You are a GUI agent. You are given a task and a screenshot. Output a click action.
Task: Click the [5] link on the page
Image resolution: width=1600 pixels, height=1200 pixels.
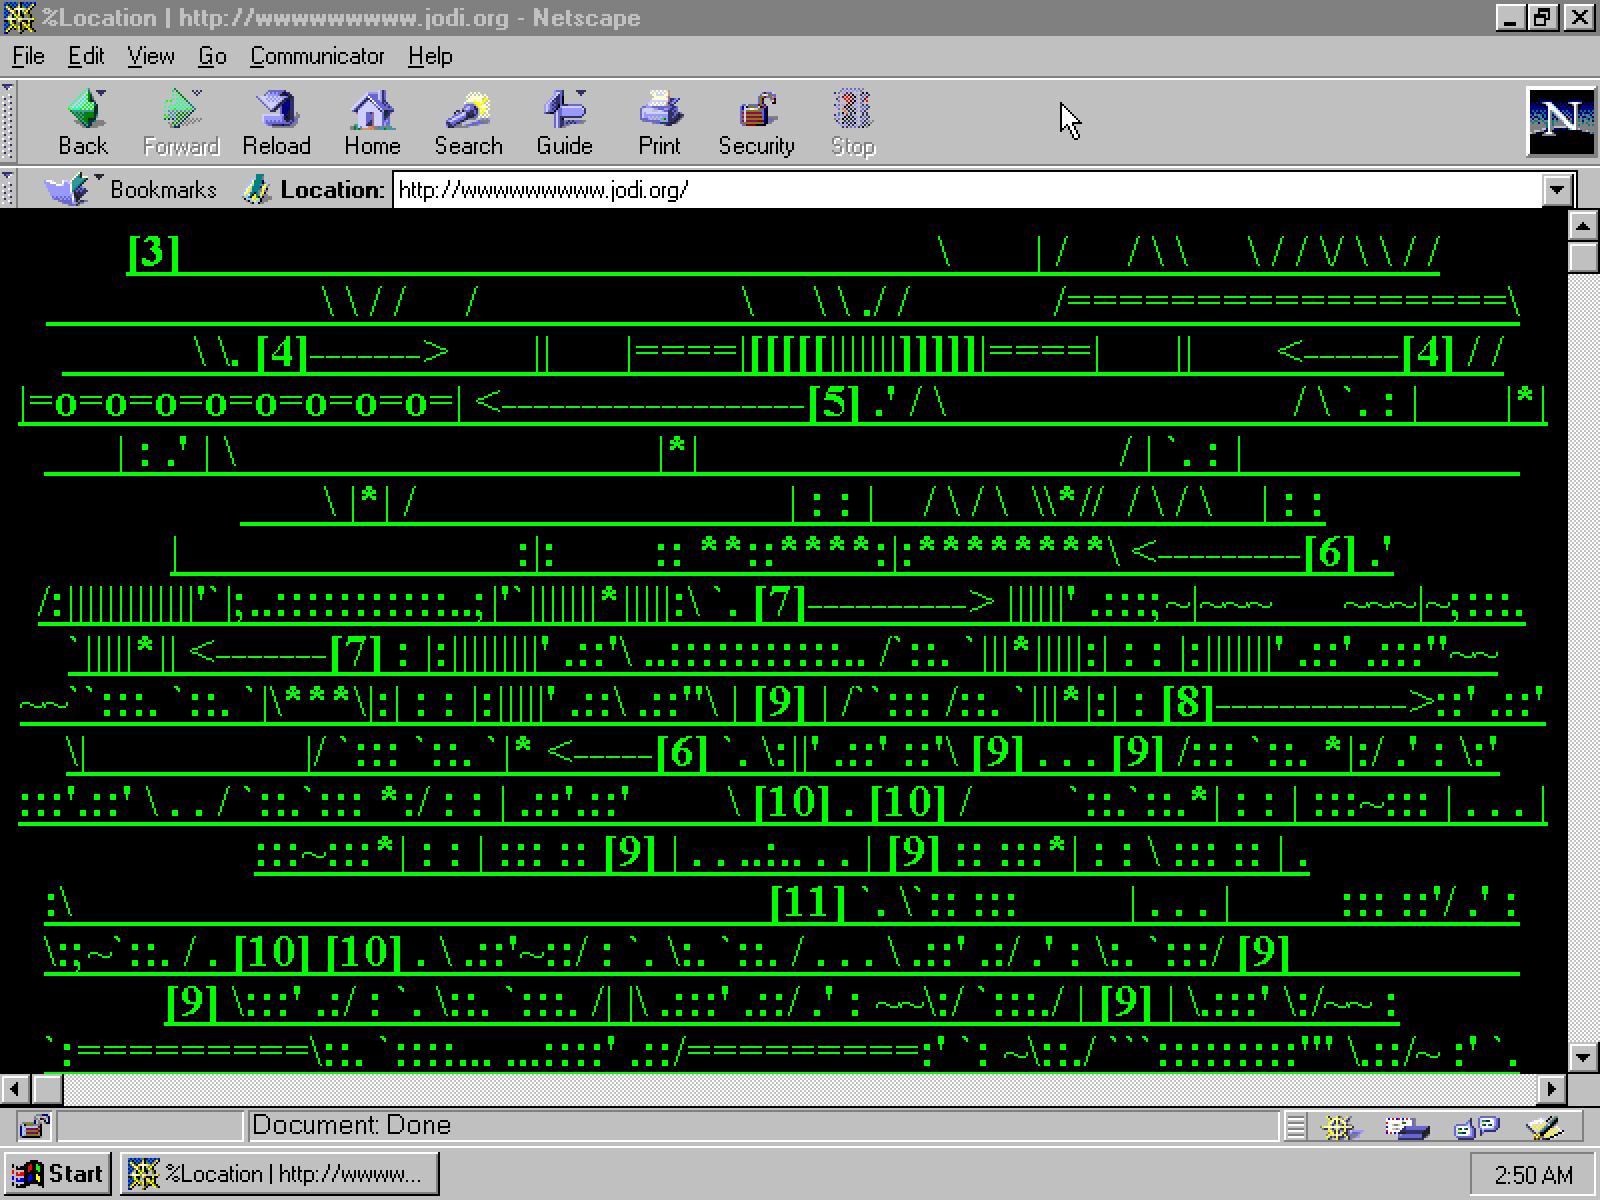click(x=833, y=401)
